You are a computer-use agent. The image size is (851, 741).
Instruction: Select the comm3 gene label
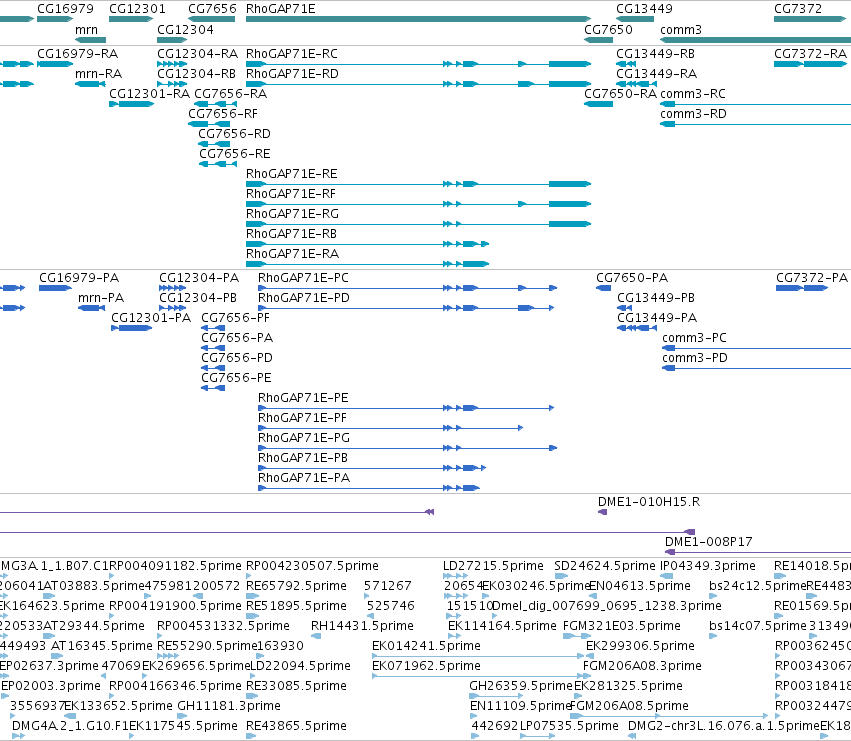(x=681, y=29)
